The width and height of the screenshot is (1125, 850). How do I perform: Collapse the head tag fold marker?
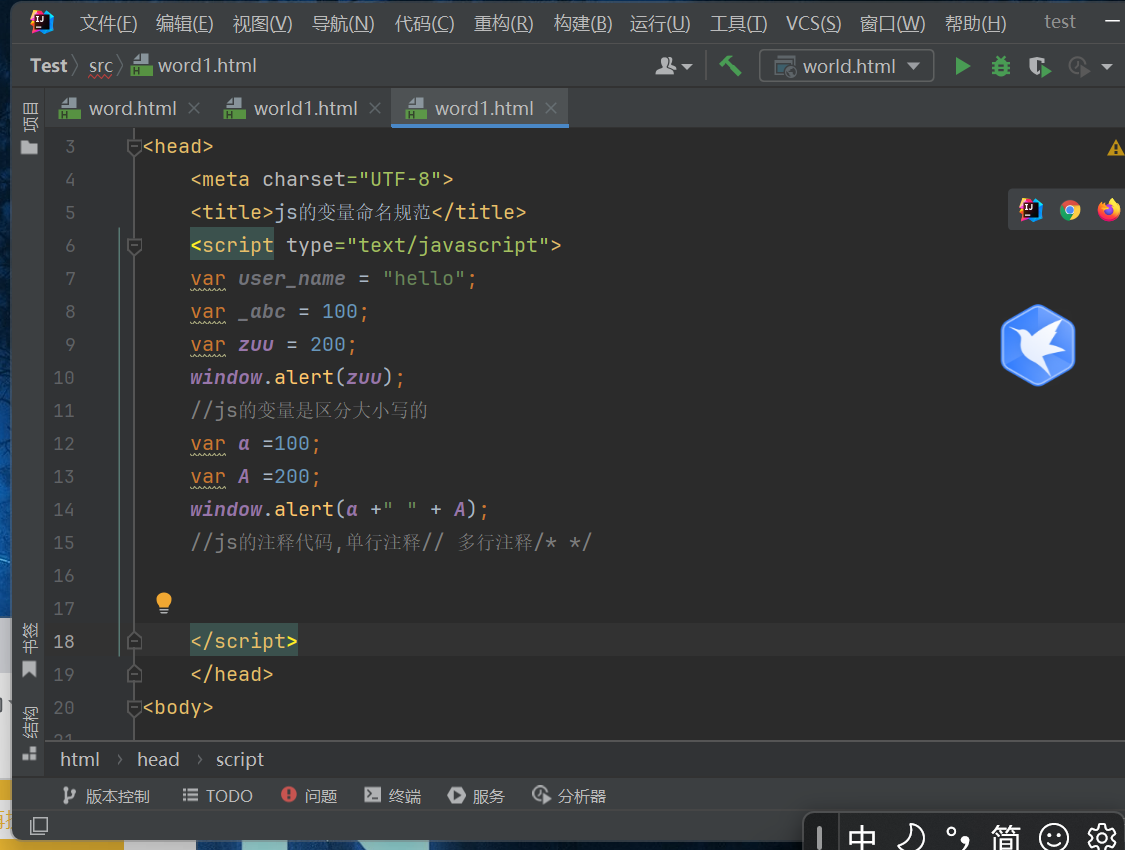coord(134,147)
